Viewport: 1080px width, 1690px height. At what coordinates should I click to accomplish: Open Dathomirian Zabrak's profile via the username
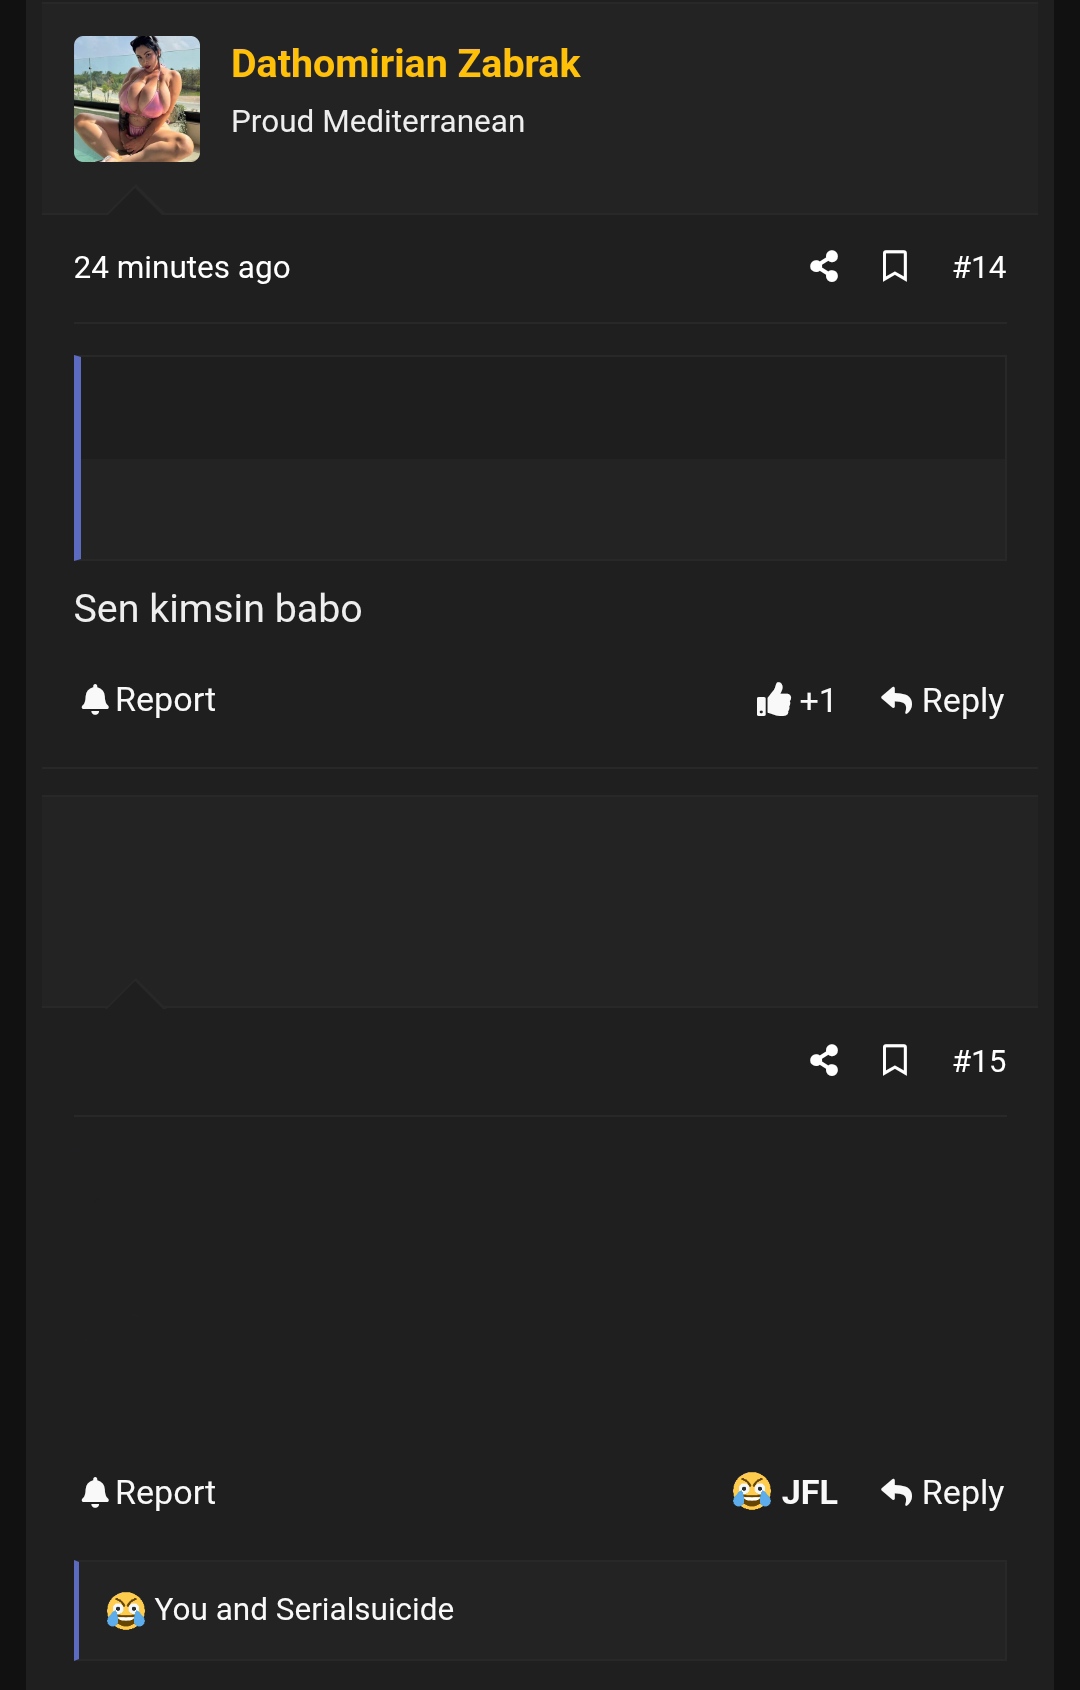point(405,64)
